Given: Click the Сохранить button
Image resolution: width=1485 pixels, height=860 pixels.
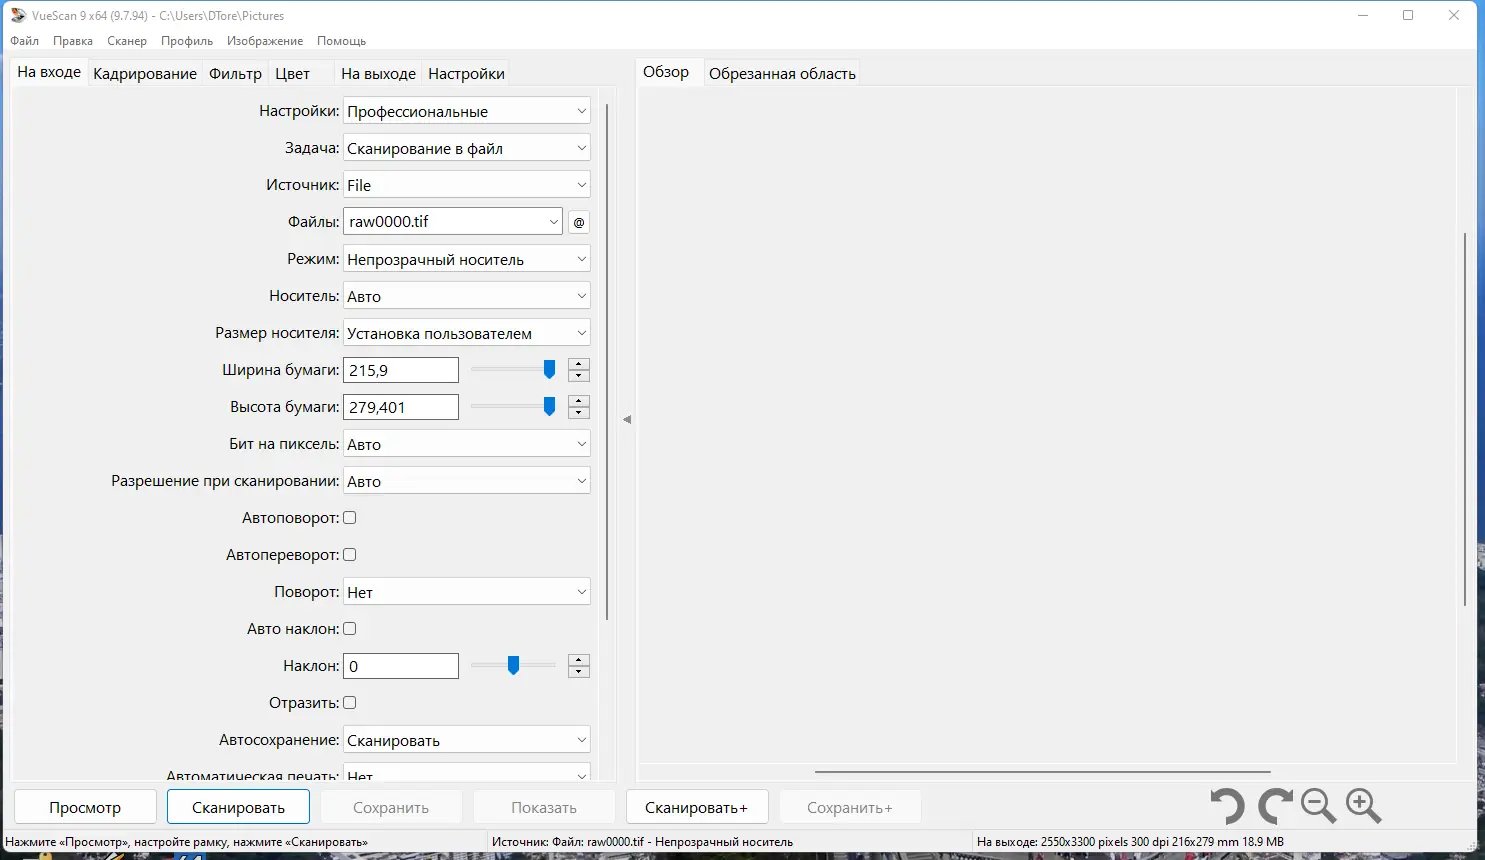Looking at the screenshot, I should point(391,807).
